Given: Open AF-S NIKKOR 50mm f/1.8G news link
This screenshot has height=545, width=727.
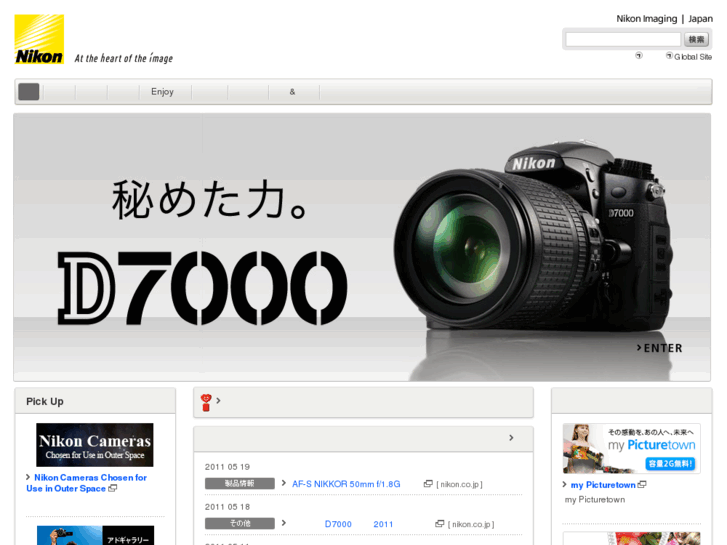Looking at the screenshot, I should tap(346, 484).
